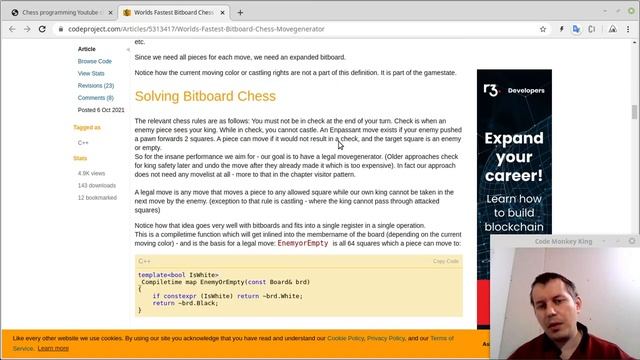This screenshot has width=640, height=360.
Task: Click Learn more in cookie banner
Action: click(53, 349)
